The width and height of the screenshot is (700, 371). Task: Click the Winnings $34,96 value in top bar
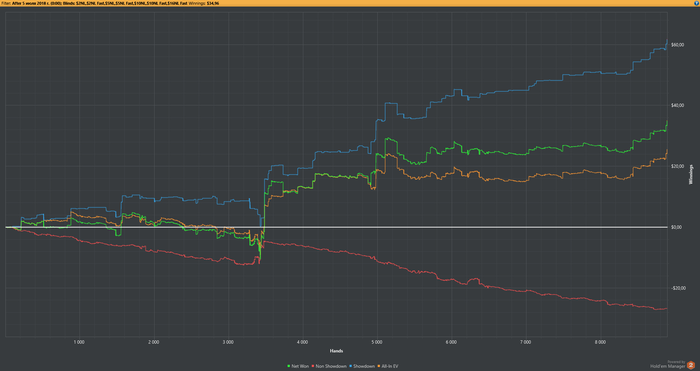tap(204, 3)
